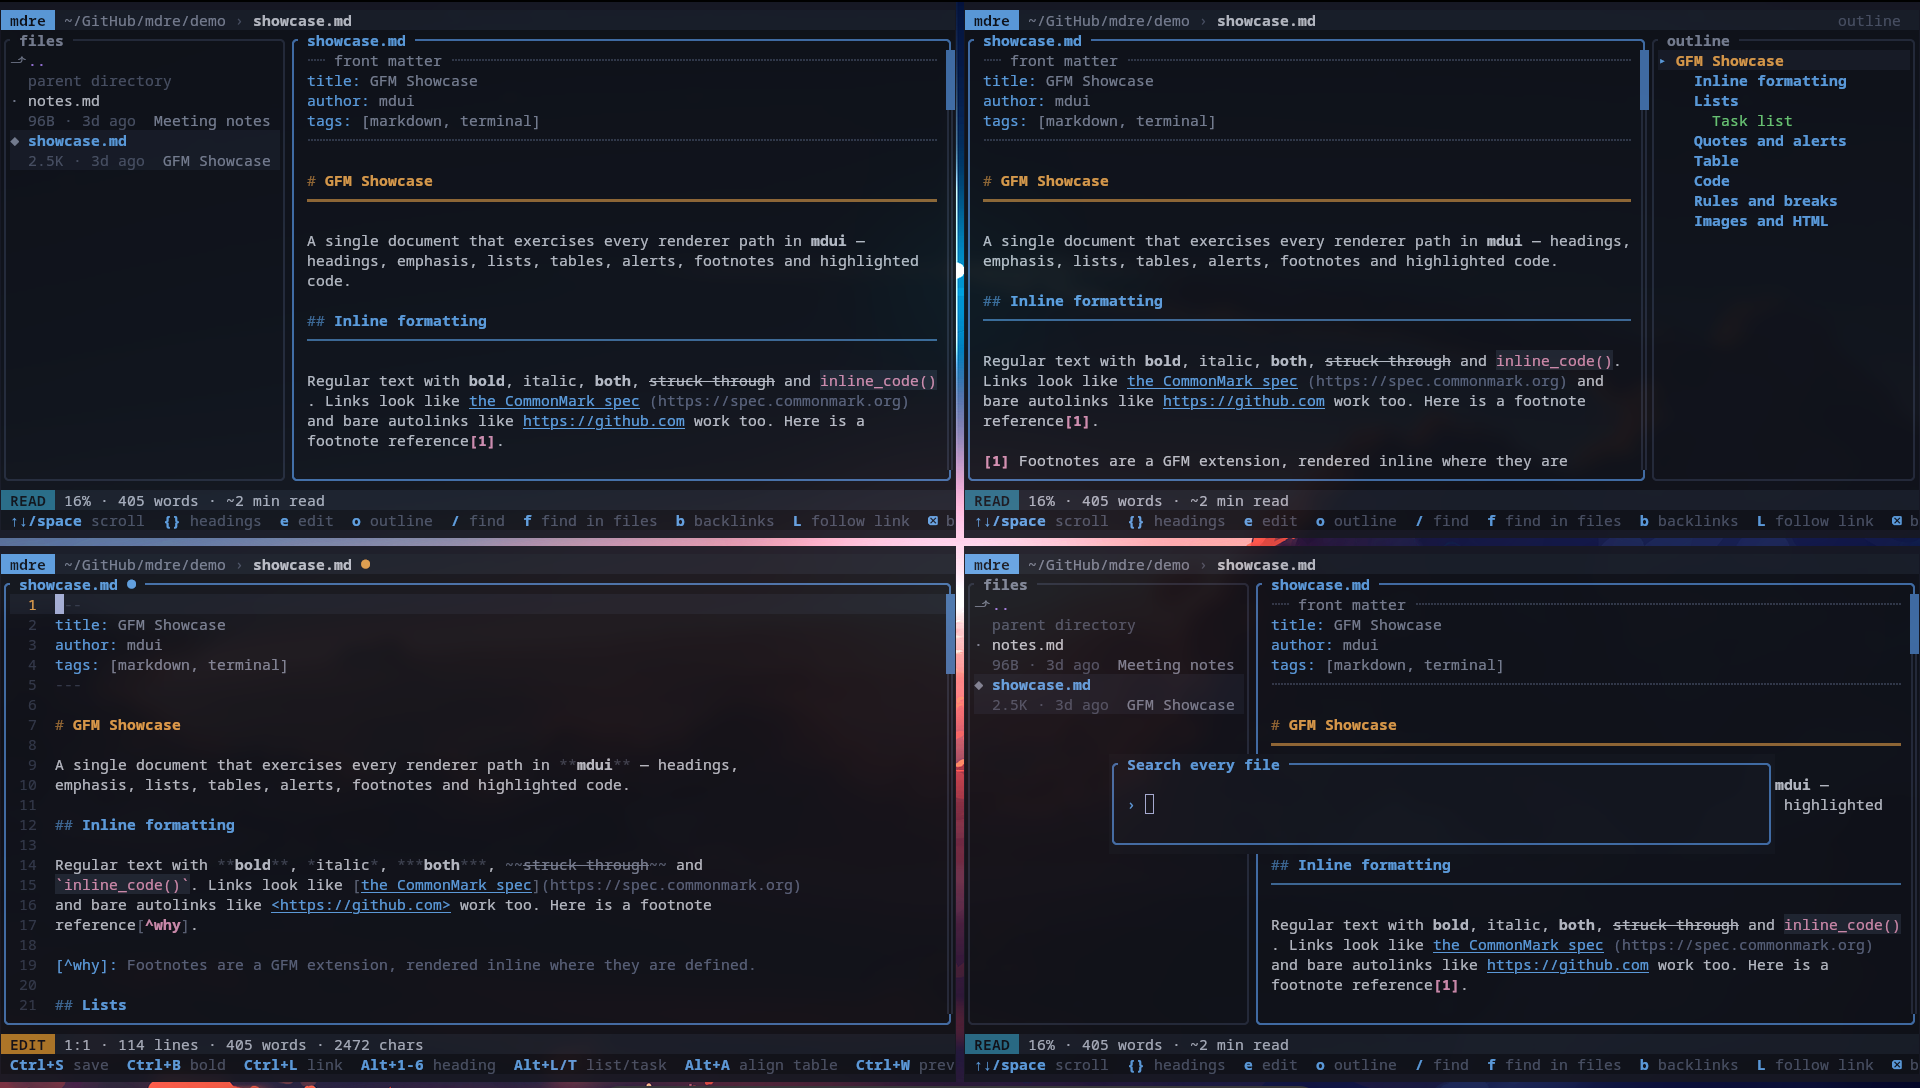Image resolution: width=1920 pixels, height=1088 pixels.
Task: Click 'b backlinks' hint in top-left pane footer
Action: coord(725,521)
